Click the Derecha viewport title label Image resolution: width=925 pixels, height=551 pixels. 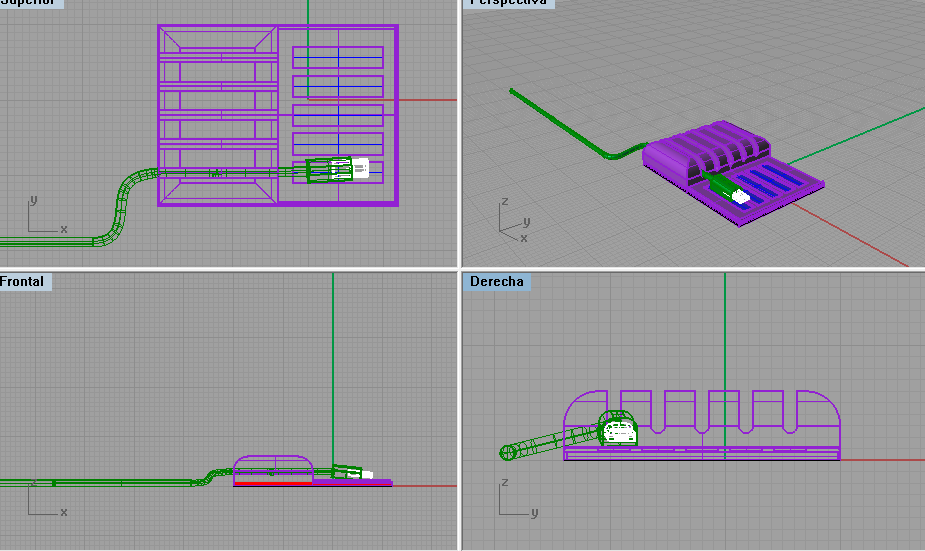(x=496, y=282)
